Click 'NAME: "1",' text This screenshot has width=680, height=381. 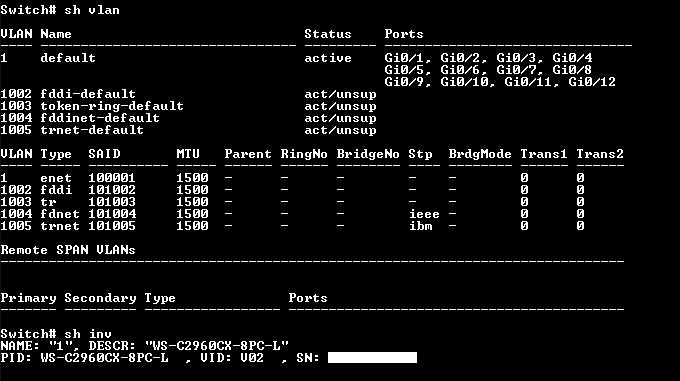point(40,346)
